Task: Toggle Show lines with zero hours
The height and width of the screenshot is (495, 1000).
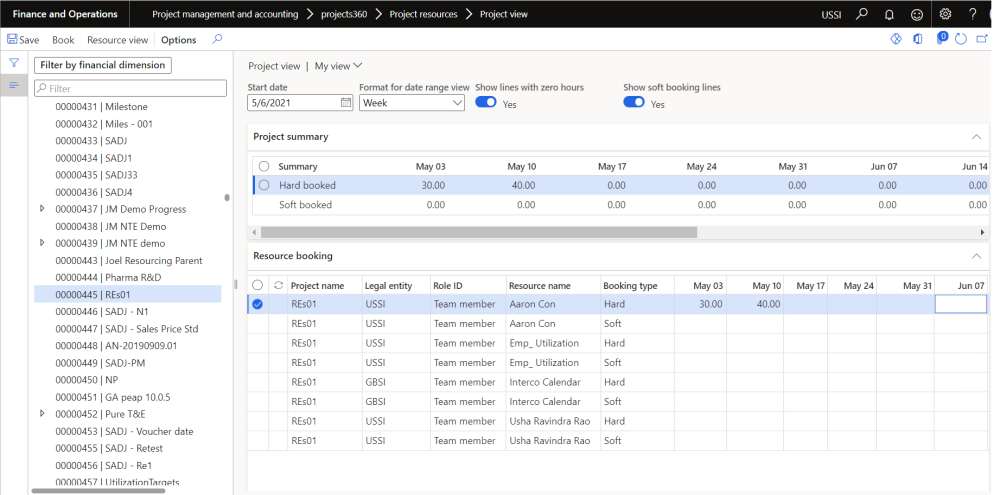Action: tap(486, 103)
